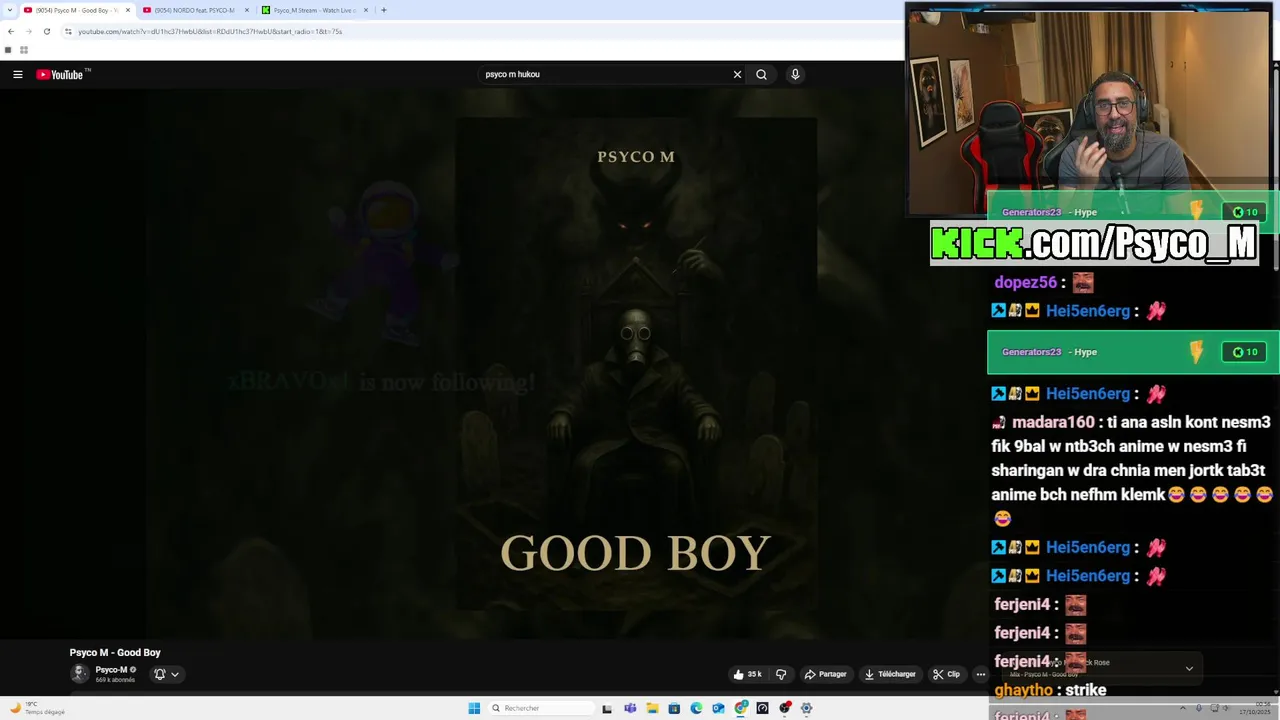This screenshot has width=1280, height=720.
Task: Switch to the NORDO feat. PSYCO-M tab
Action: tap(195, 10)
